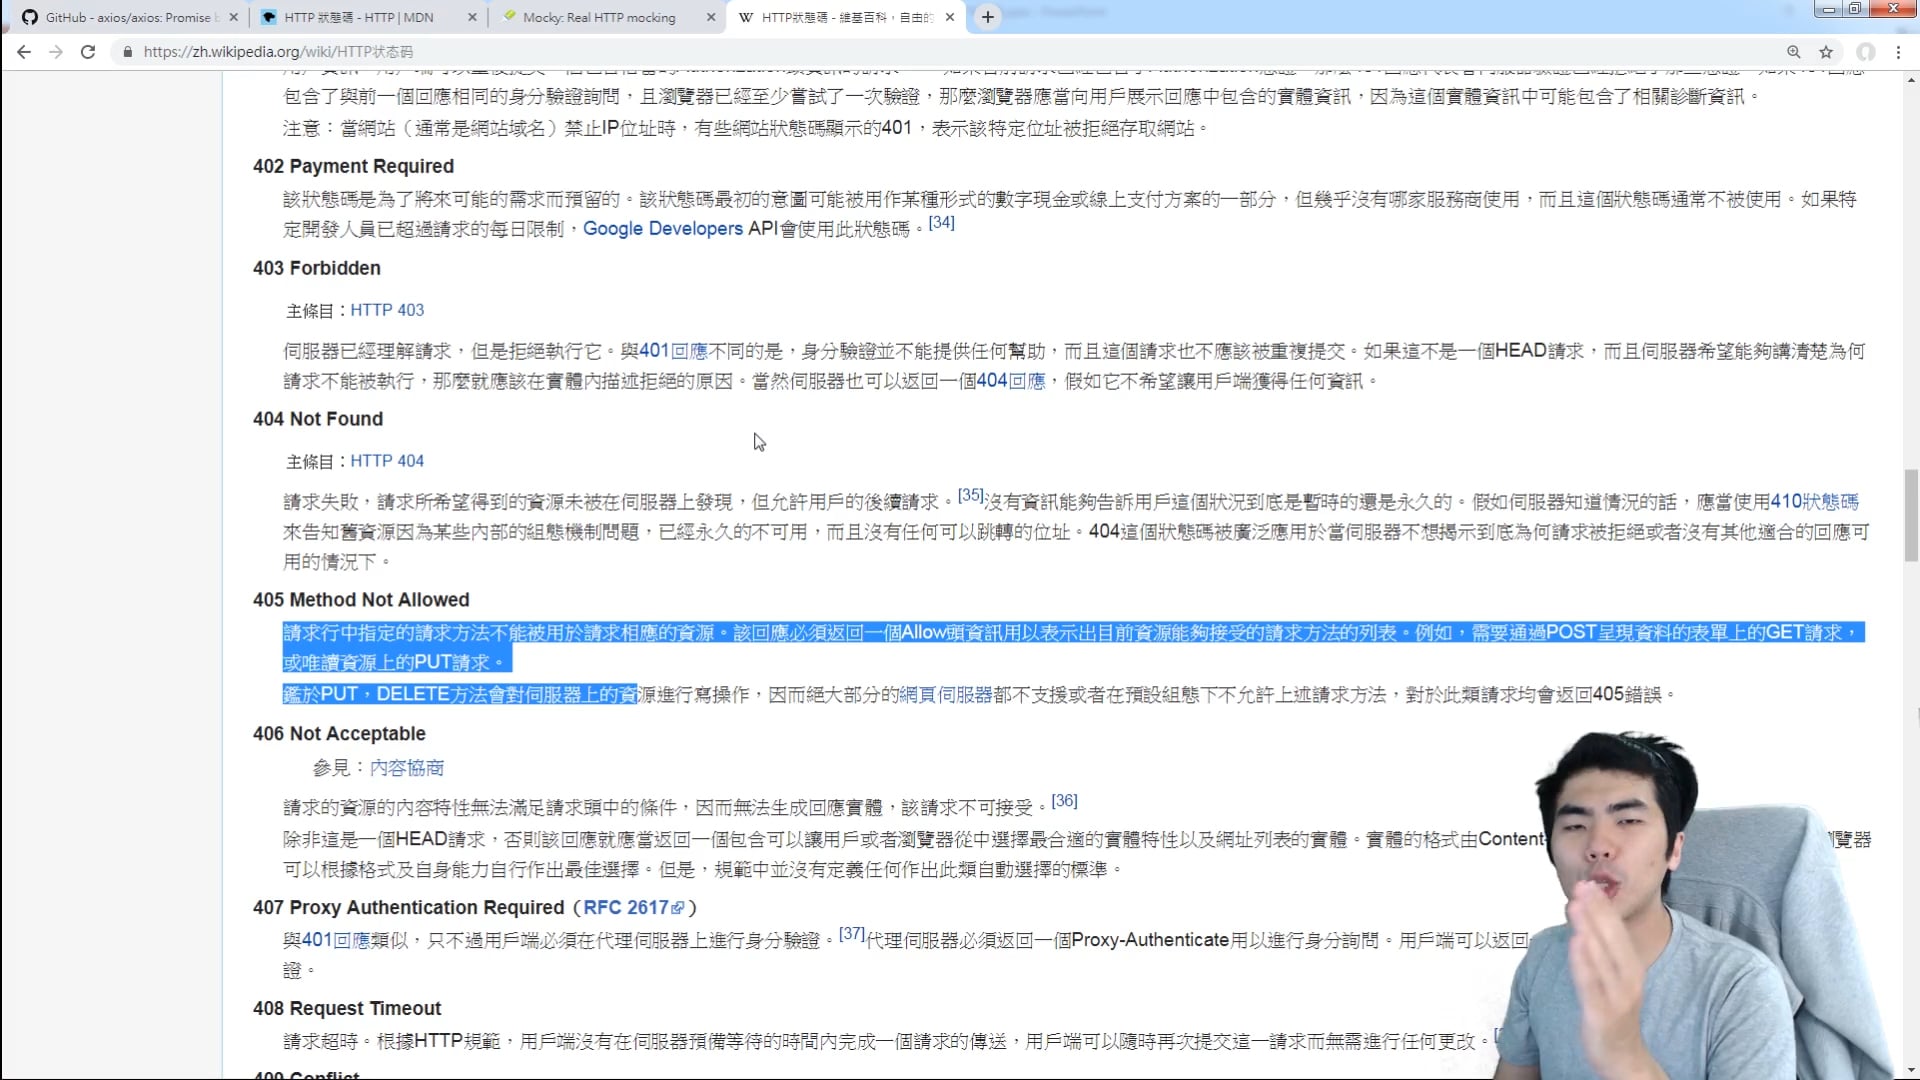Open the HTTP 403 main article link
Viewport: 1920px width, 1080px height.
click(x=387, y=310)
